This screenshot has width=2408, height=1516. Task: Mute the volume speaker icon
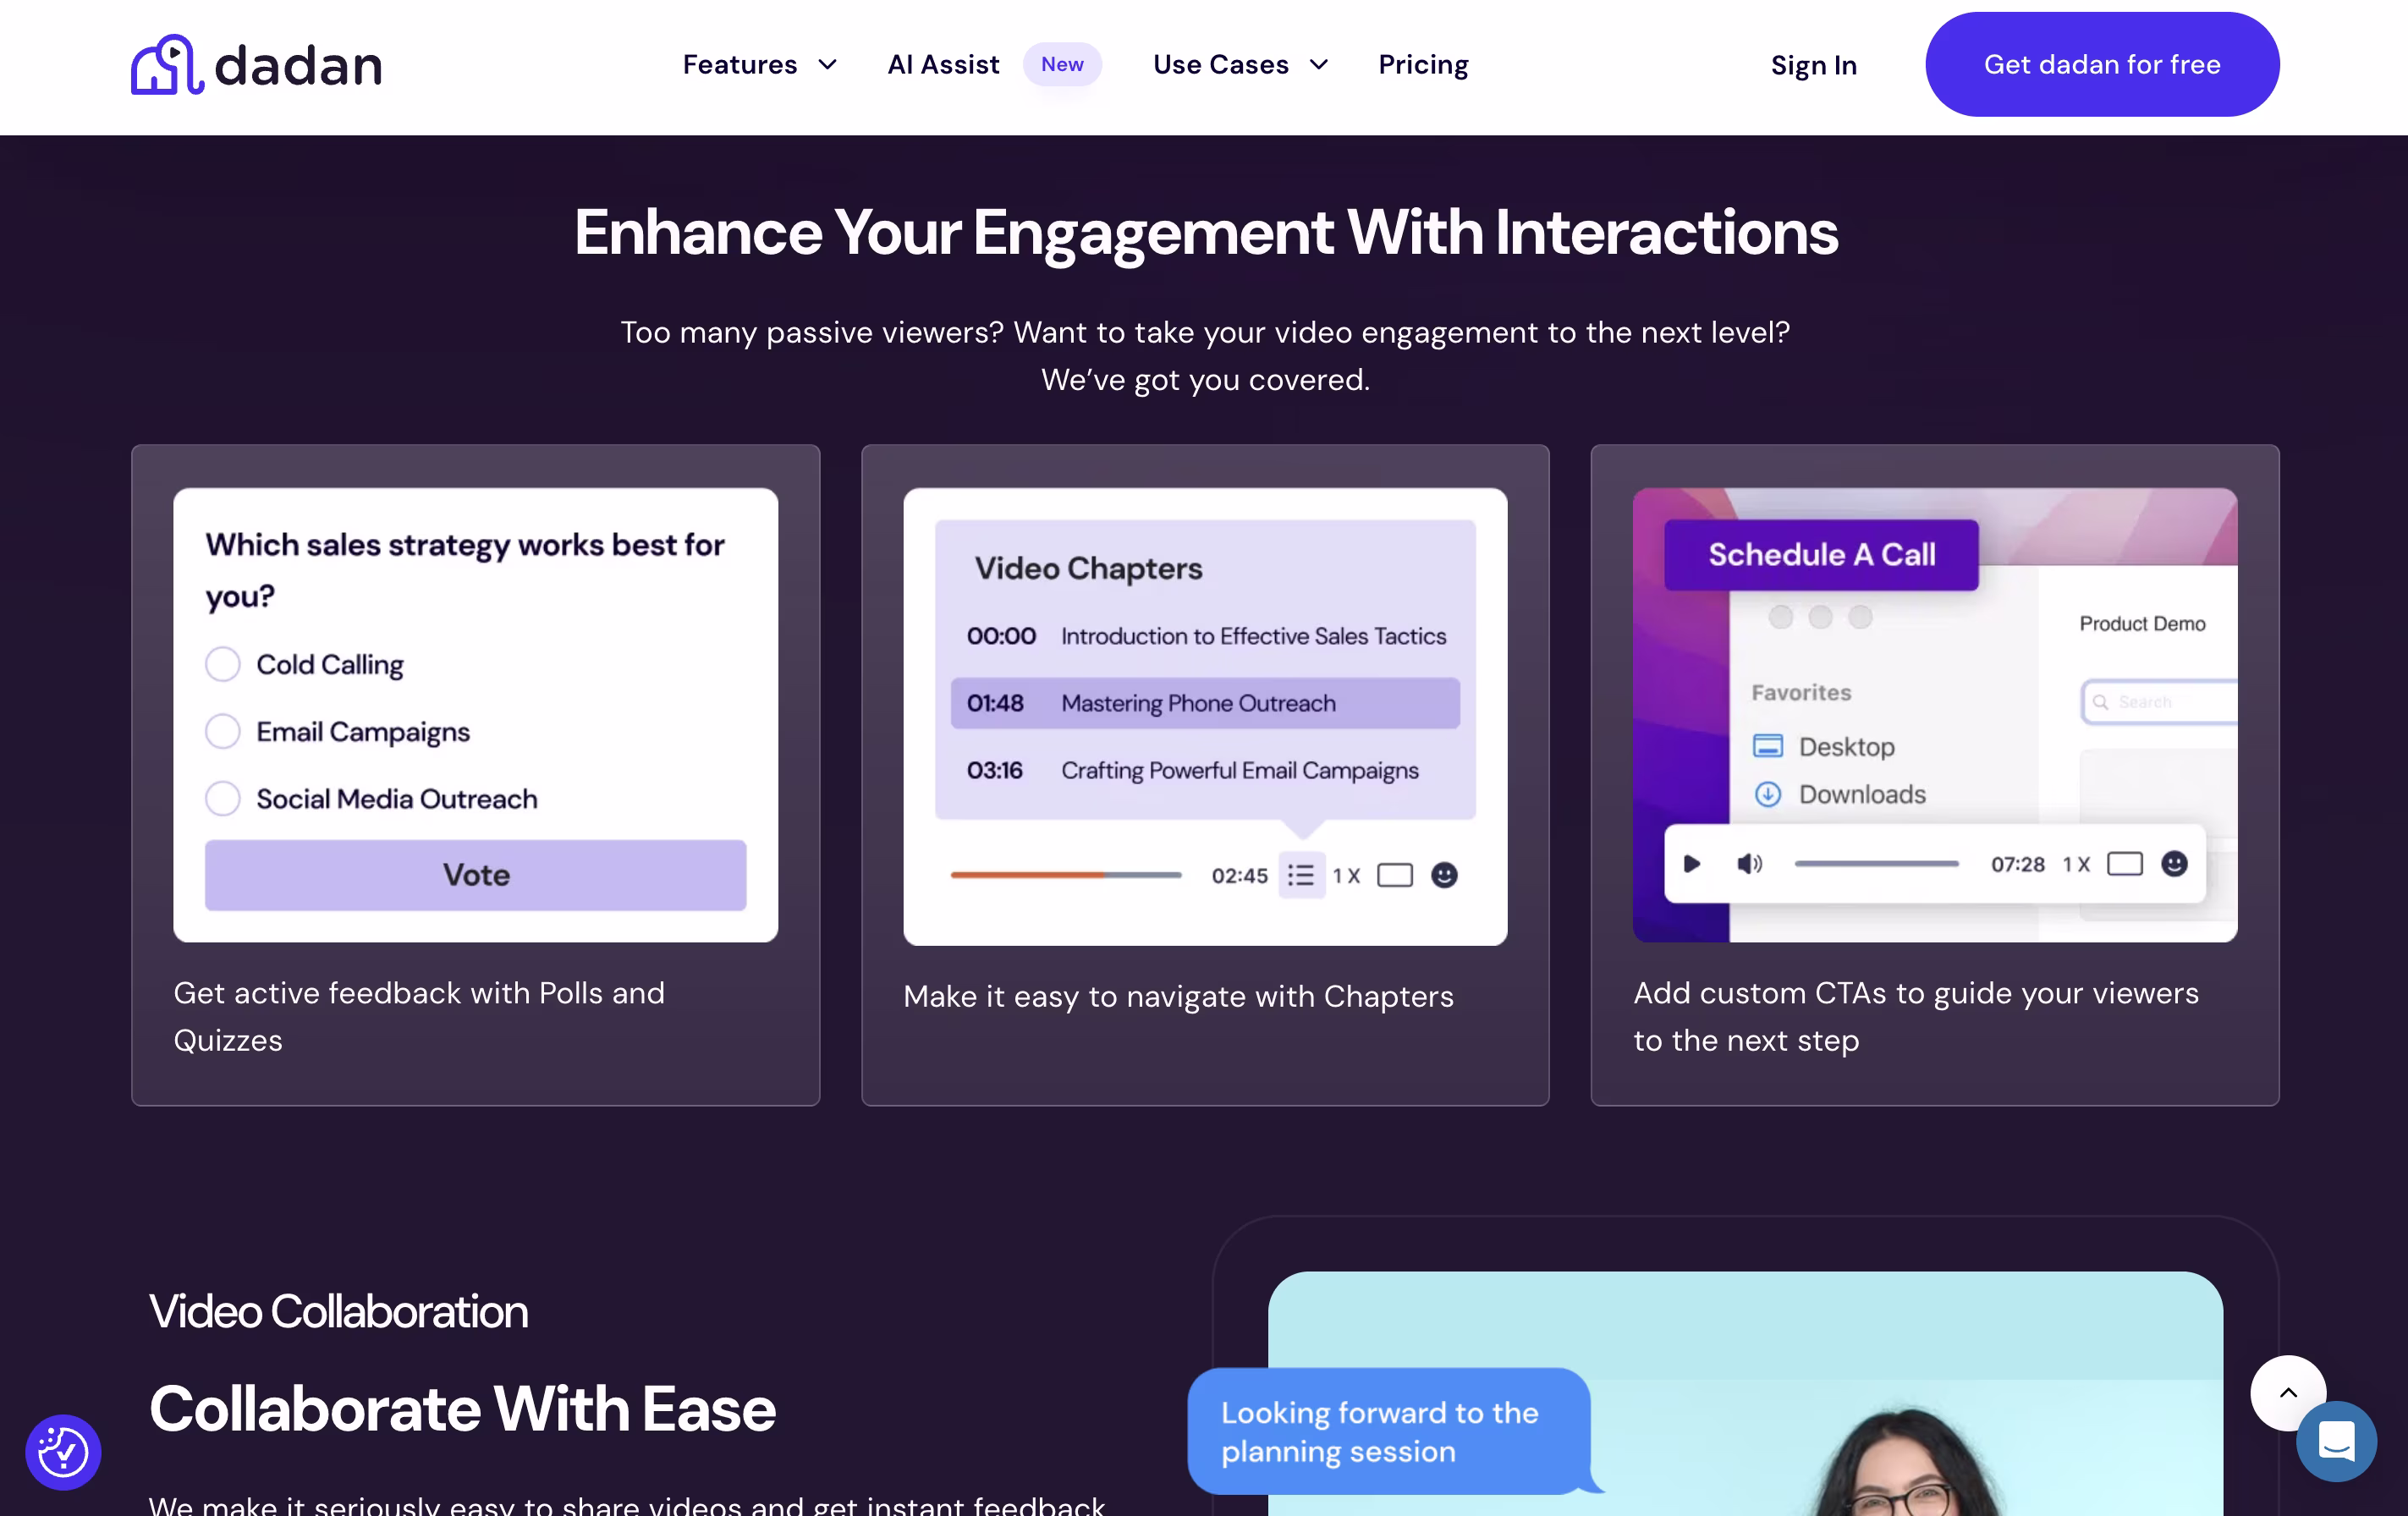click(x=1749, y=864)
